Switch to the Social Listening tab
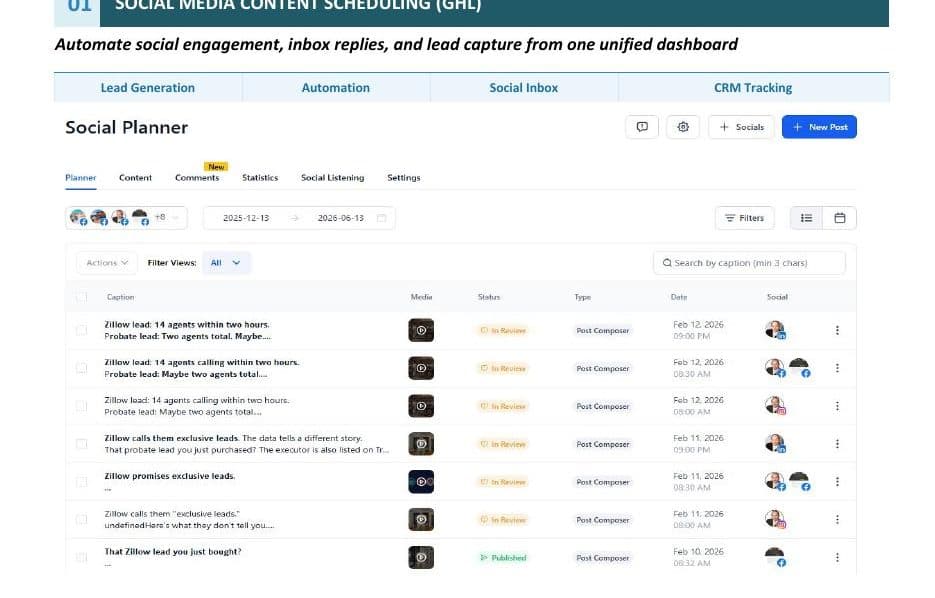935x598 pixels. click(332, 178)
